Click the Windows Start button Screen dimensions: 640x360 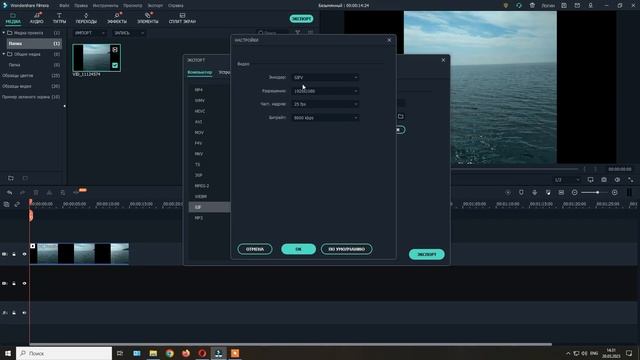[8, 353]
